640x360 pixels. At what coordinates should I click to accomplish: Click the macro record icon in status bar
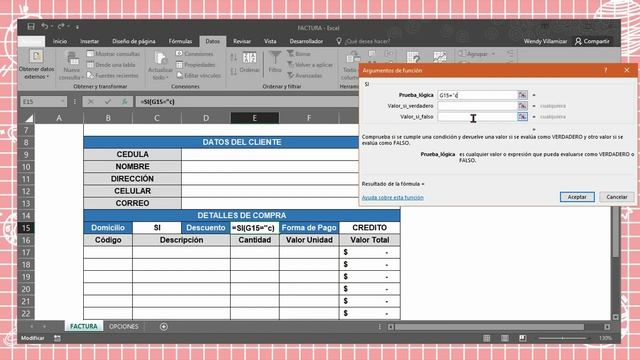click(57, 338)
